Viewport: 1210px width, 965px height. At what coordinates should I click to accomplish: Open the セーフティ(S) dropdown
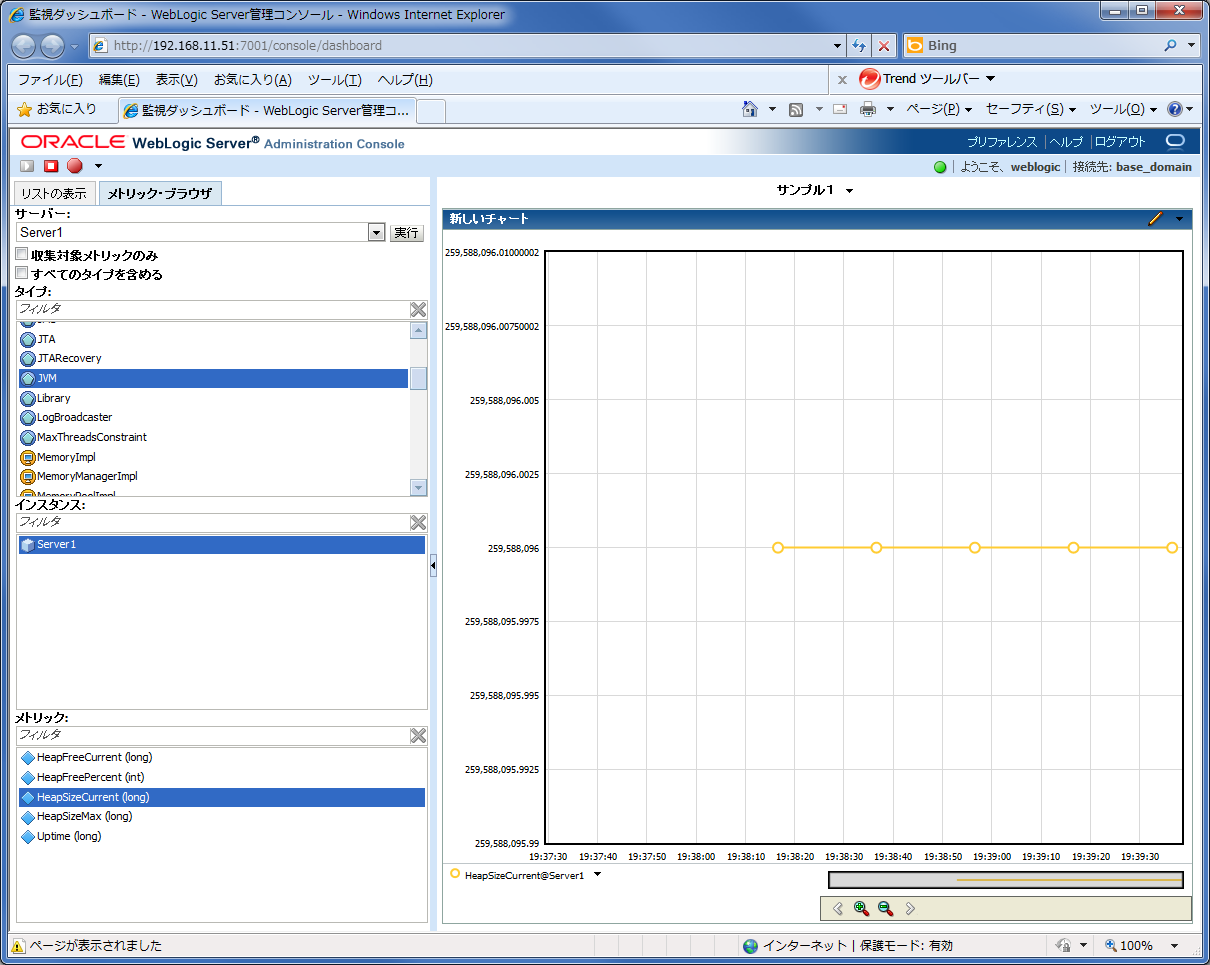click(1031, 109)
